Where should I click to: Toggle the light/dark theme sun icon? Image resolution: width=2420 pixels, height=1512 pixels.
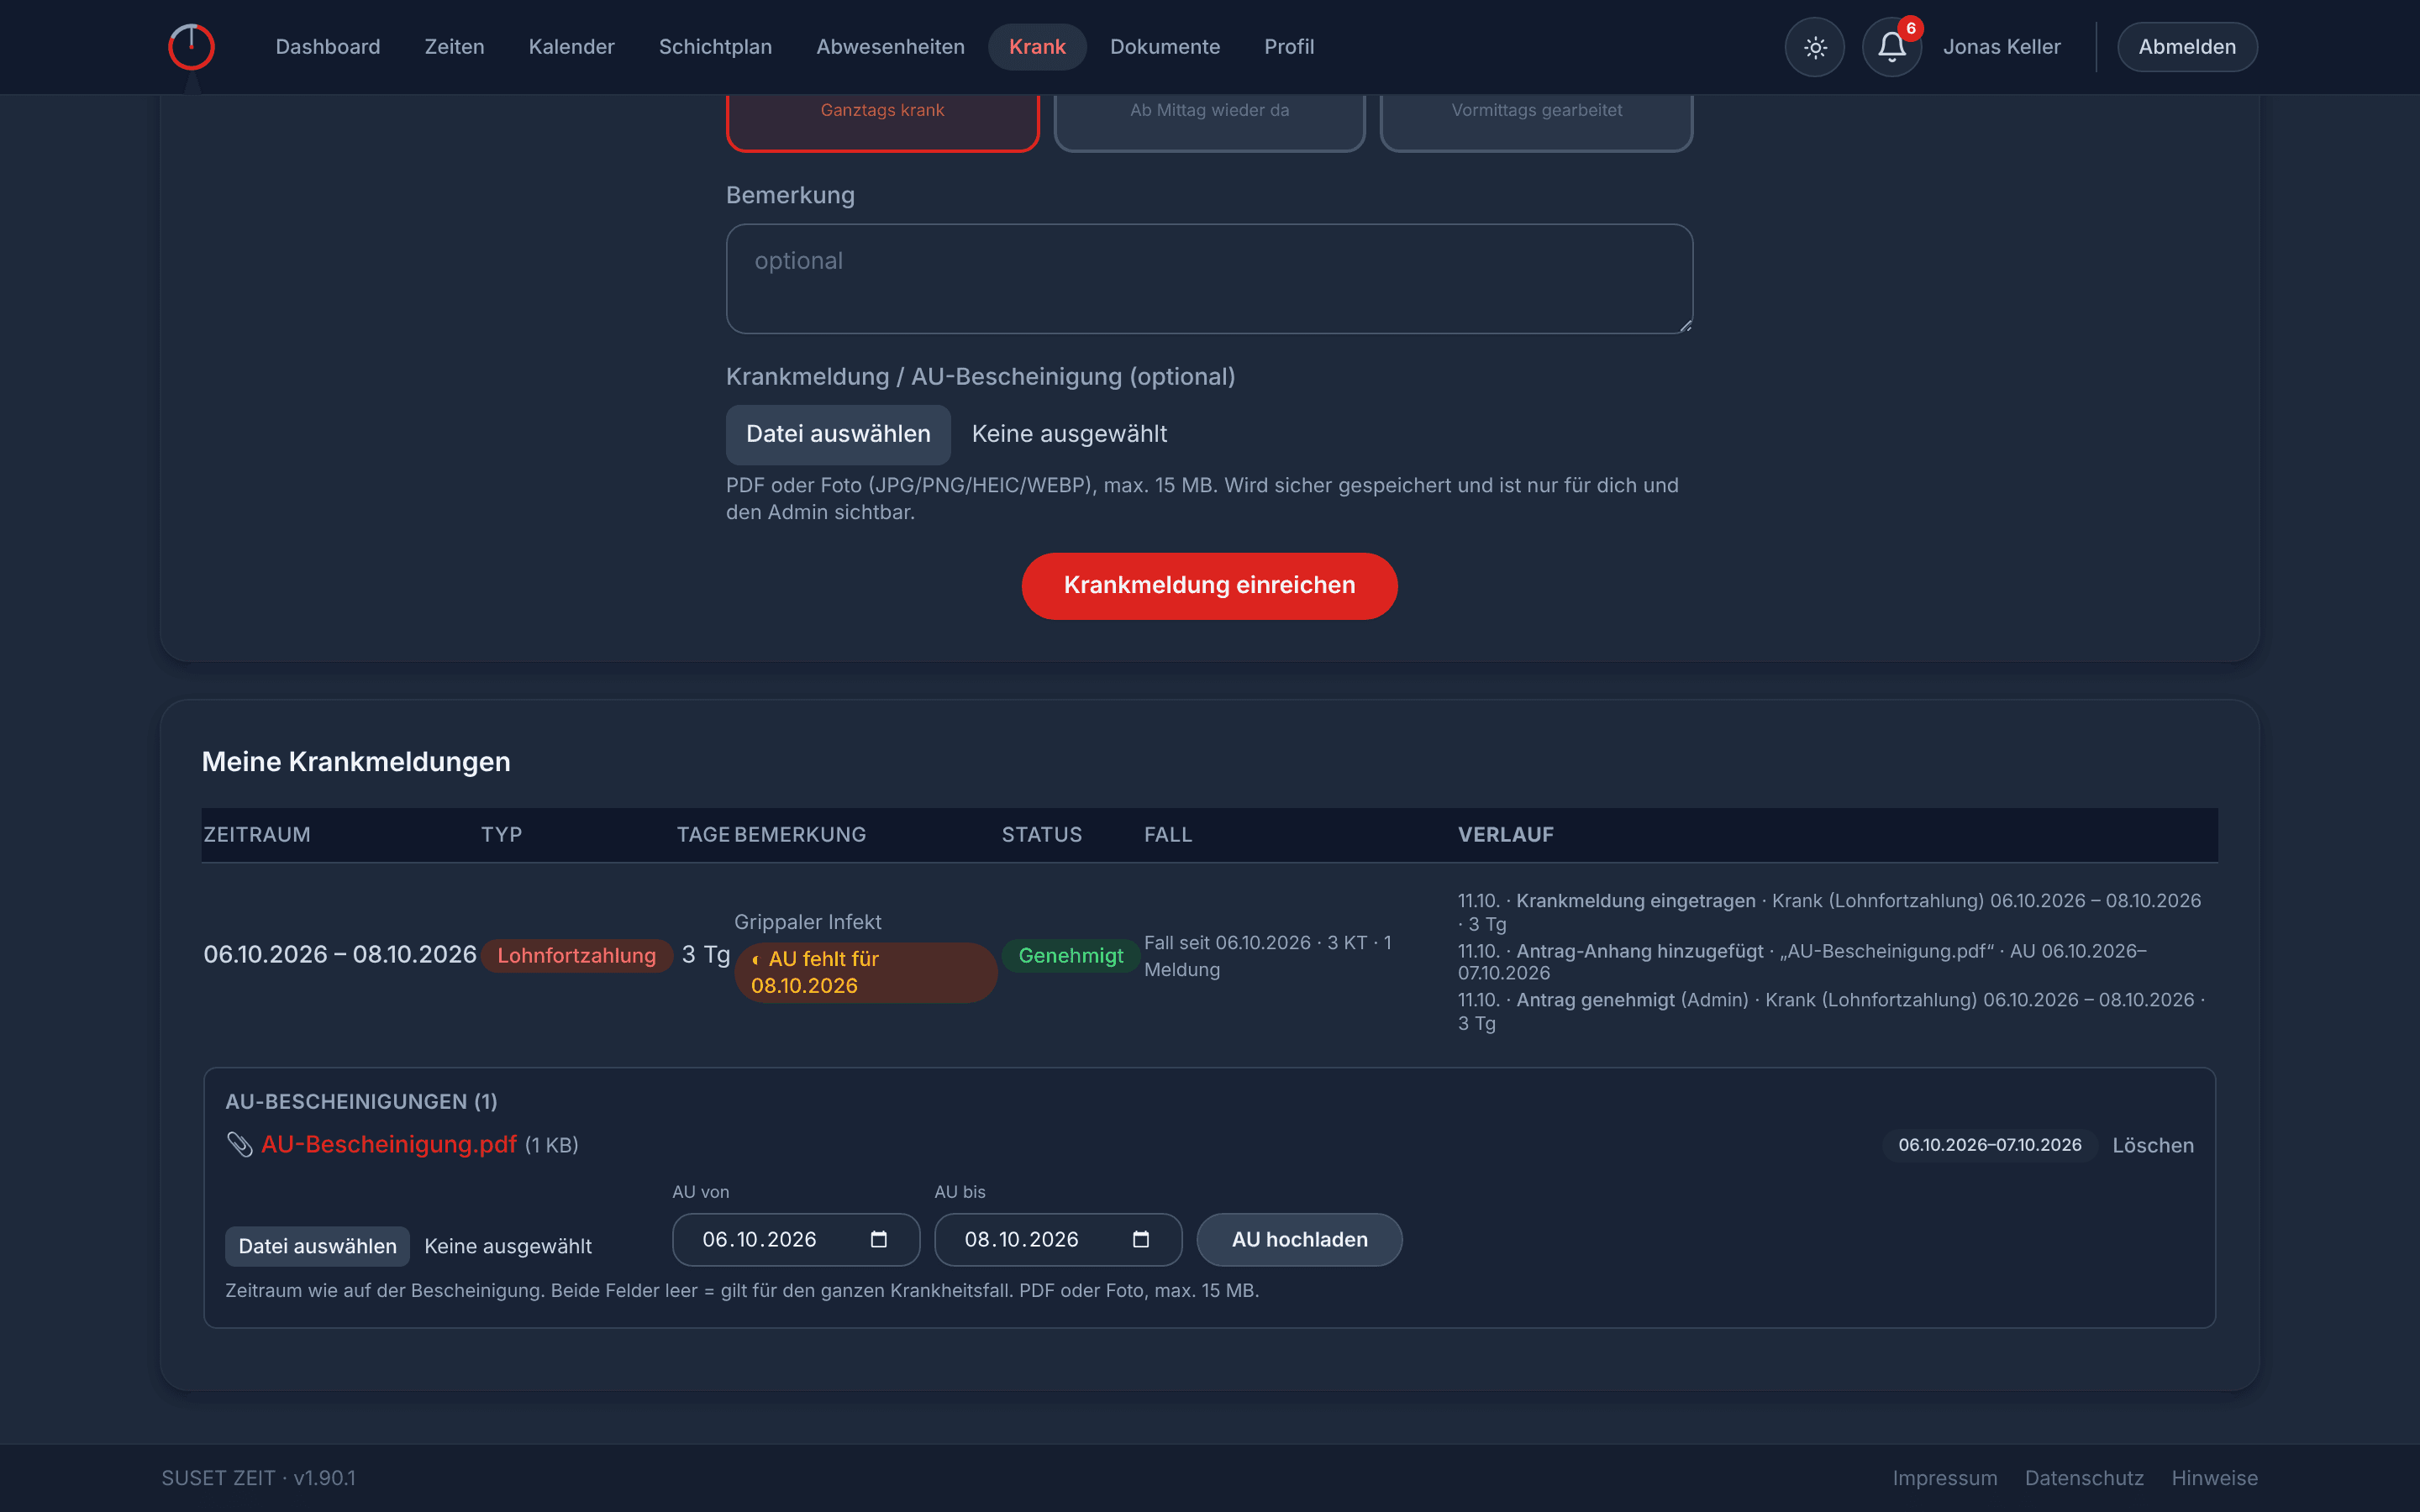click(1815, 47)
